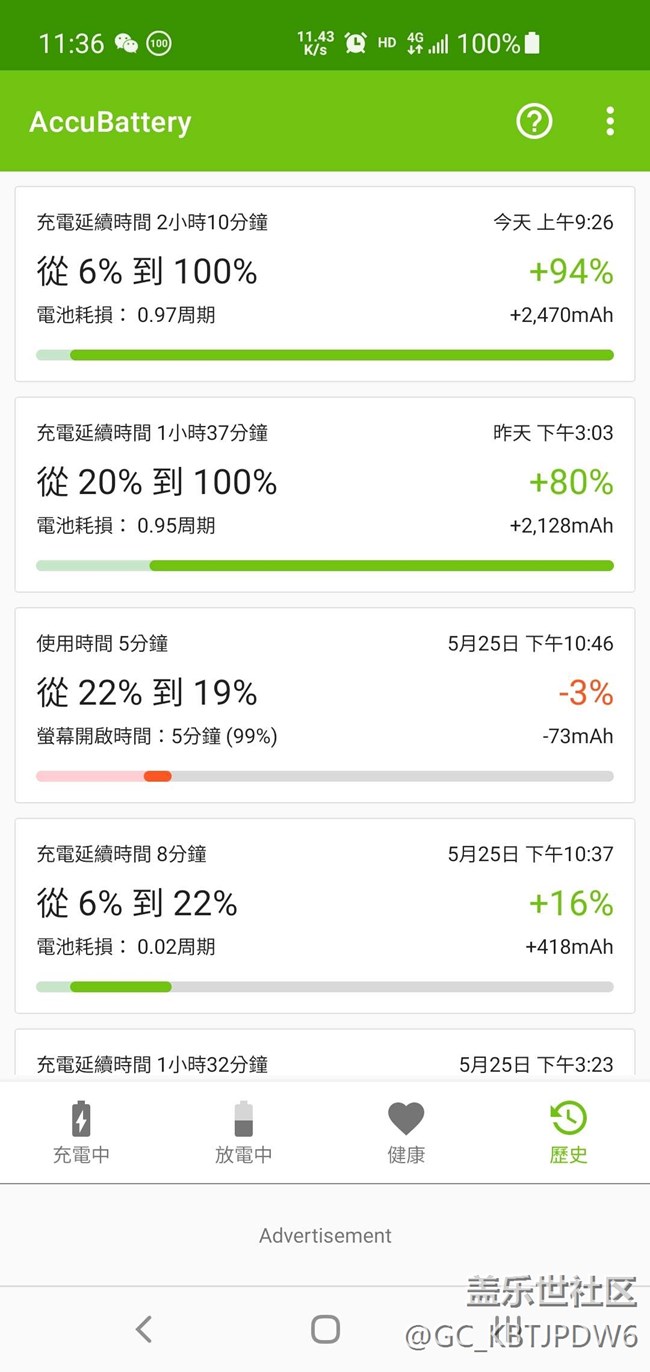Open the partially visible 1小時32分鐘 charge card
650x1372 pixels.
[325, 1058]
